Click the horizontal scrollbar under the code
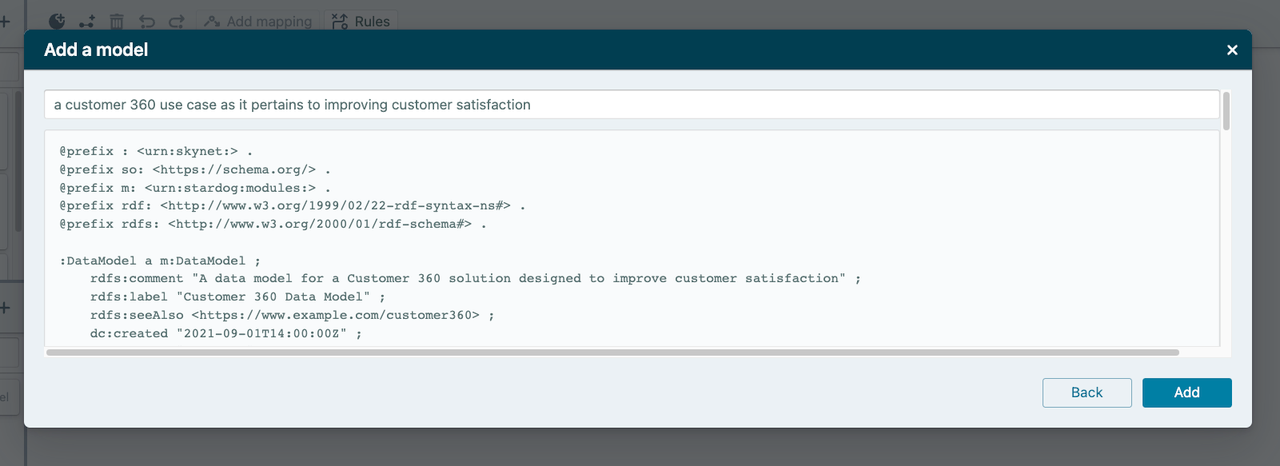 pyautogui.click(x=612, y=352)
